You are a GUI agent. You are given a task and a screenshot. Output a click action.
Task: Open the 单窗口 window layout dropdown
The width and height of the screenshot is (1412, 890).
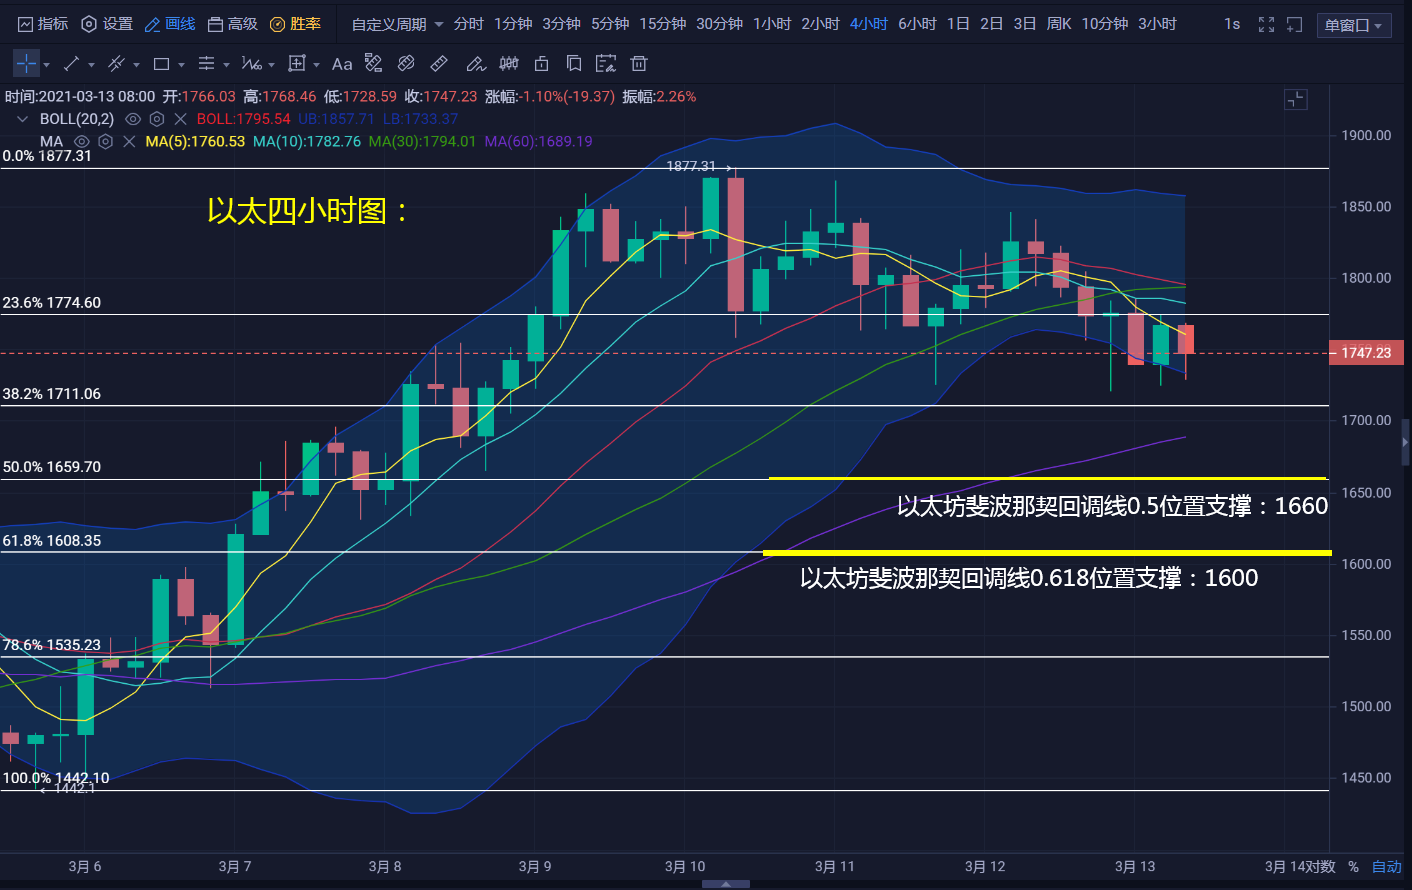tap(1353, 25)
